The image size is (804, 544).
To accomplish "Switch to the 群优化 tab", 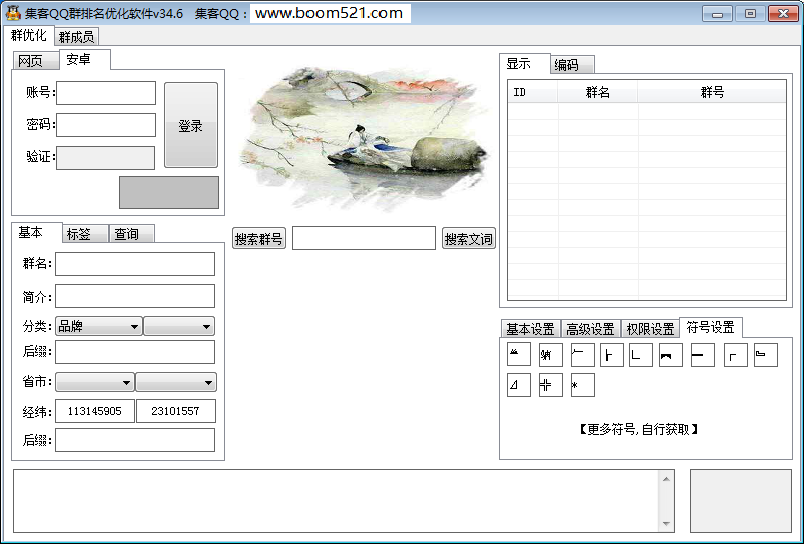I will click(29, 35).
